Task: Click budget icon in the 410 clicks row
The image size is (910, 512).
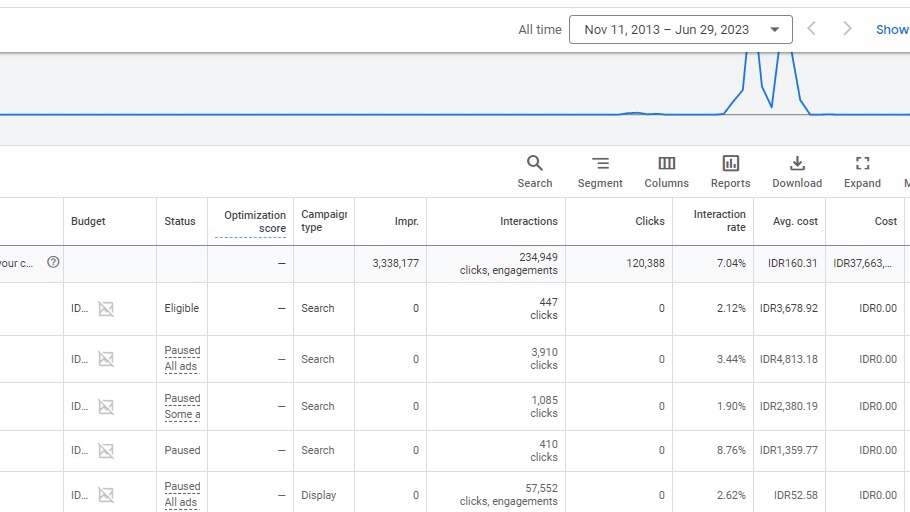Action: tap(106, 450)
